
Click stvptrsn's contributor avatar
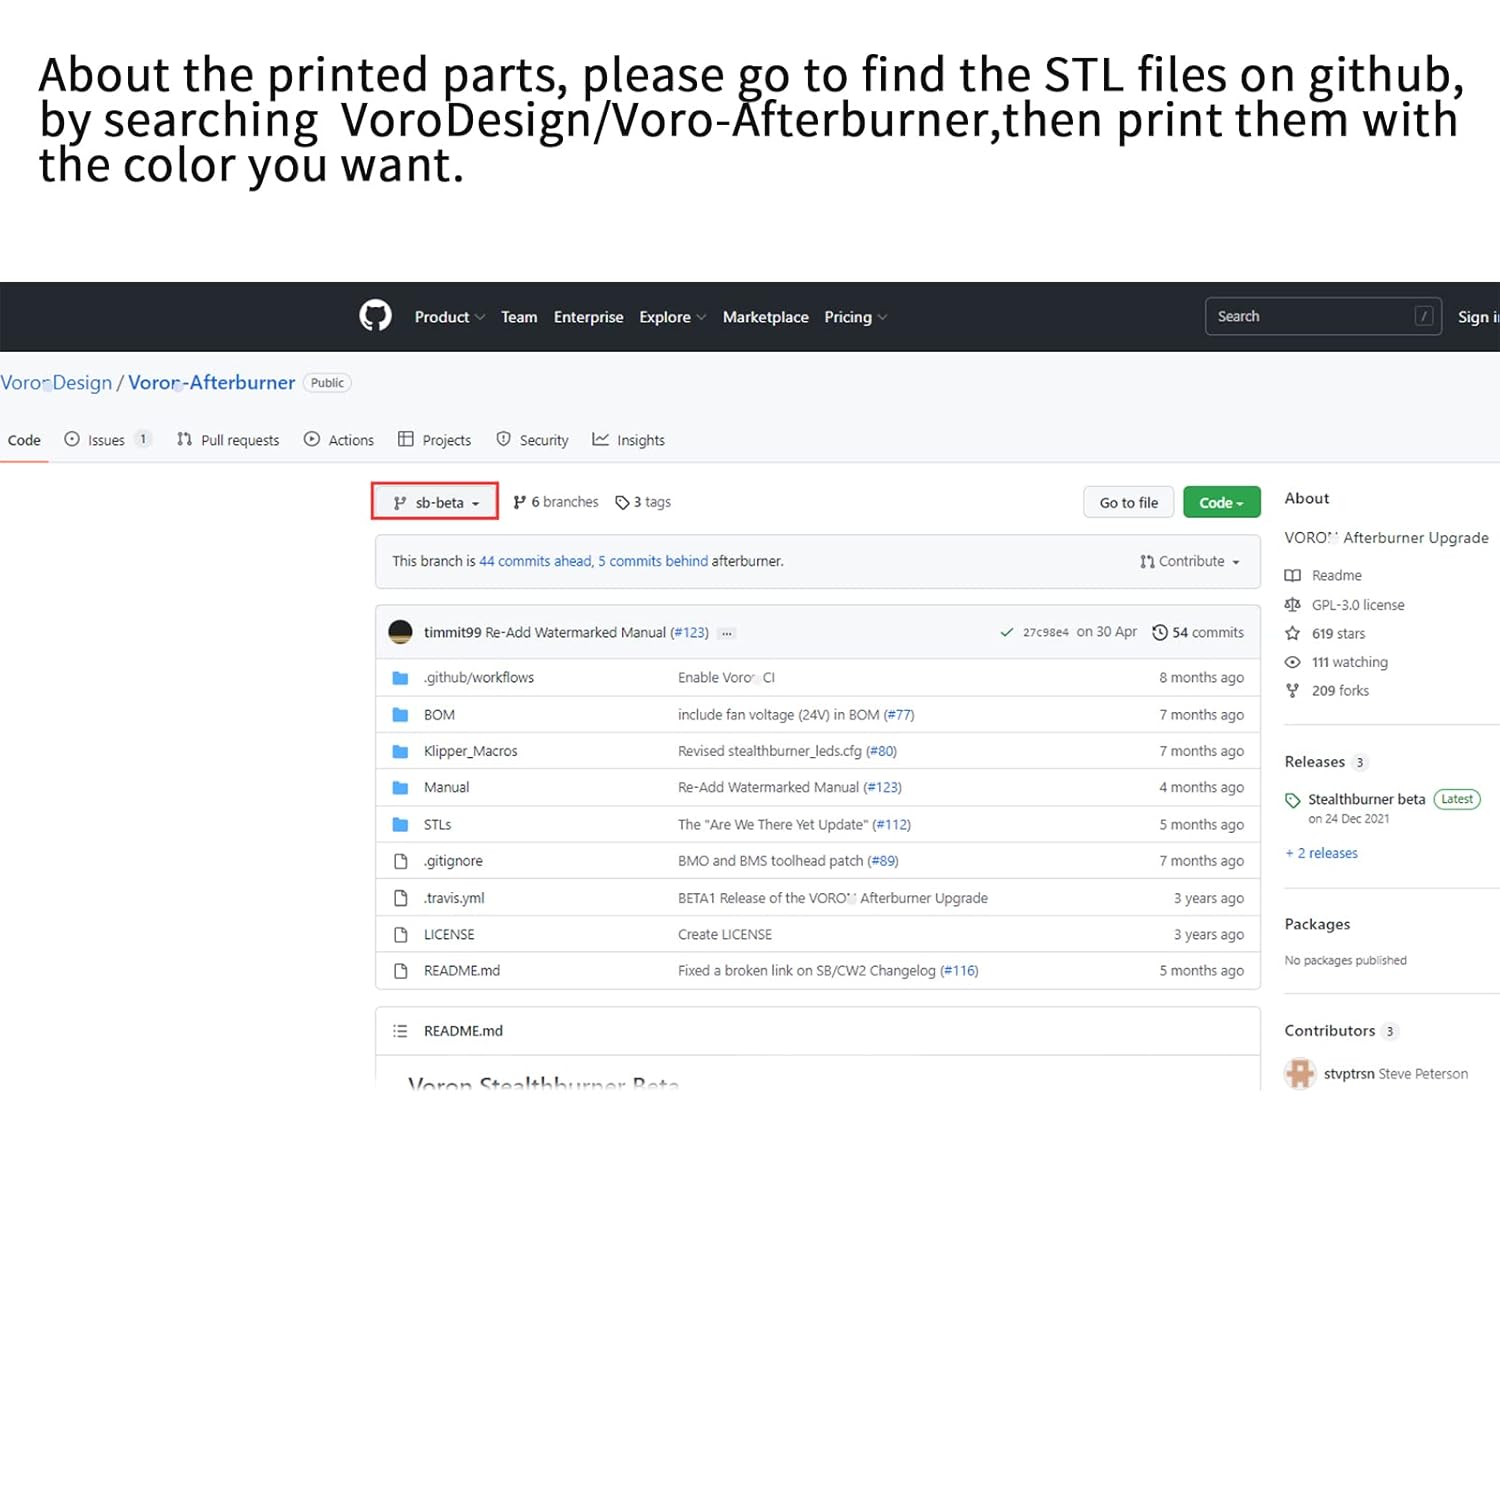1300,1074
